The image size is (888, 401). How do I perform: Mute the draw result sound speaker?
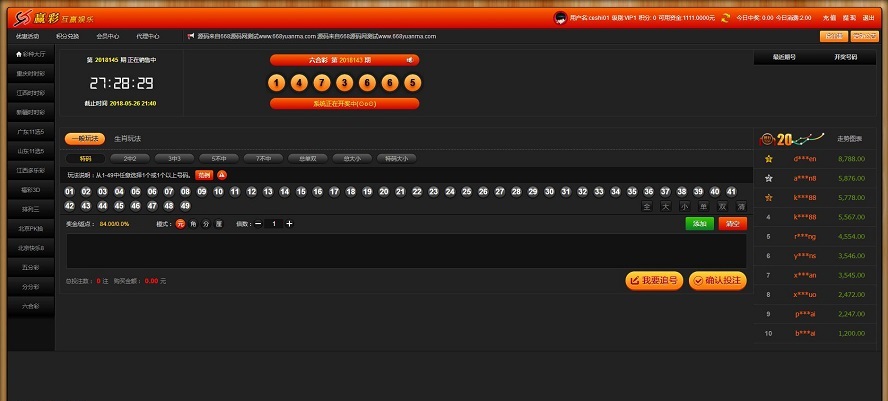tap(409, 60)
